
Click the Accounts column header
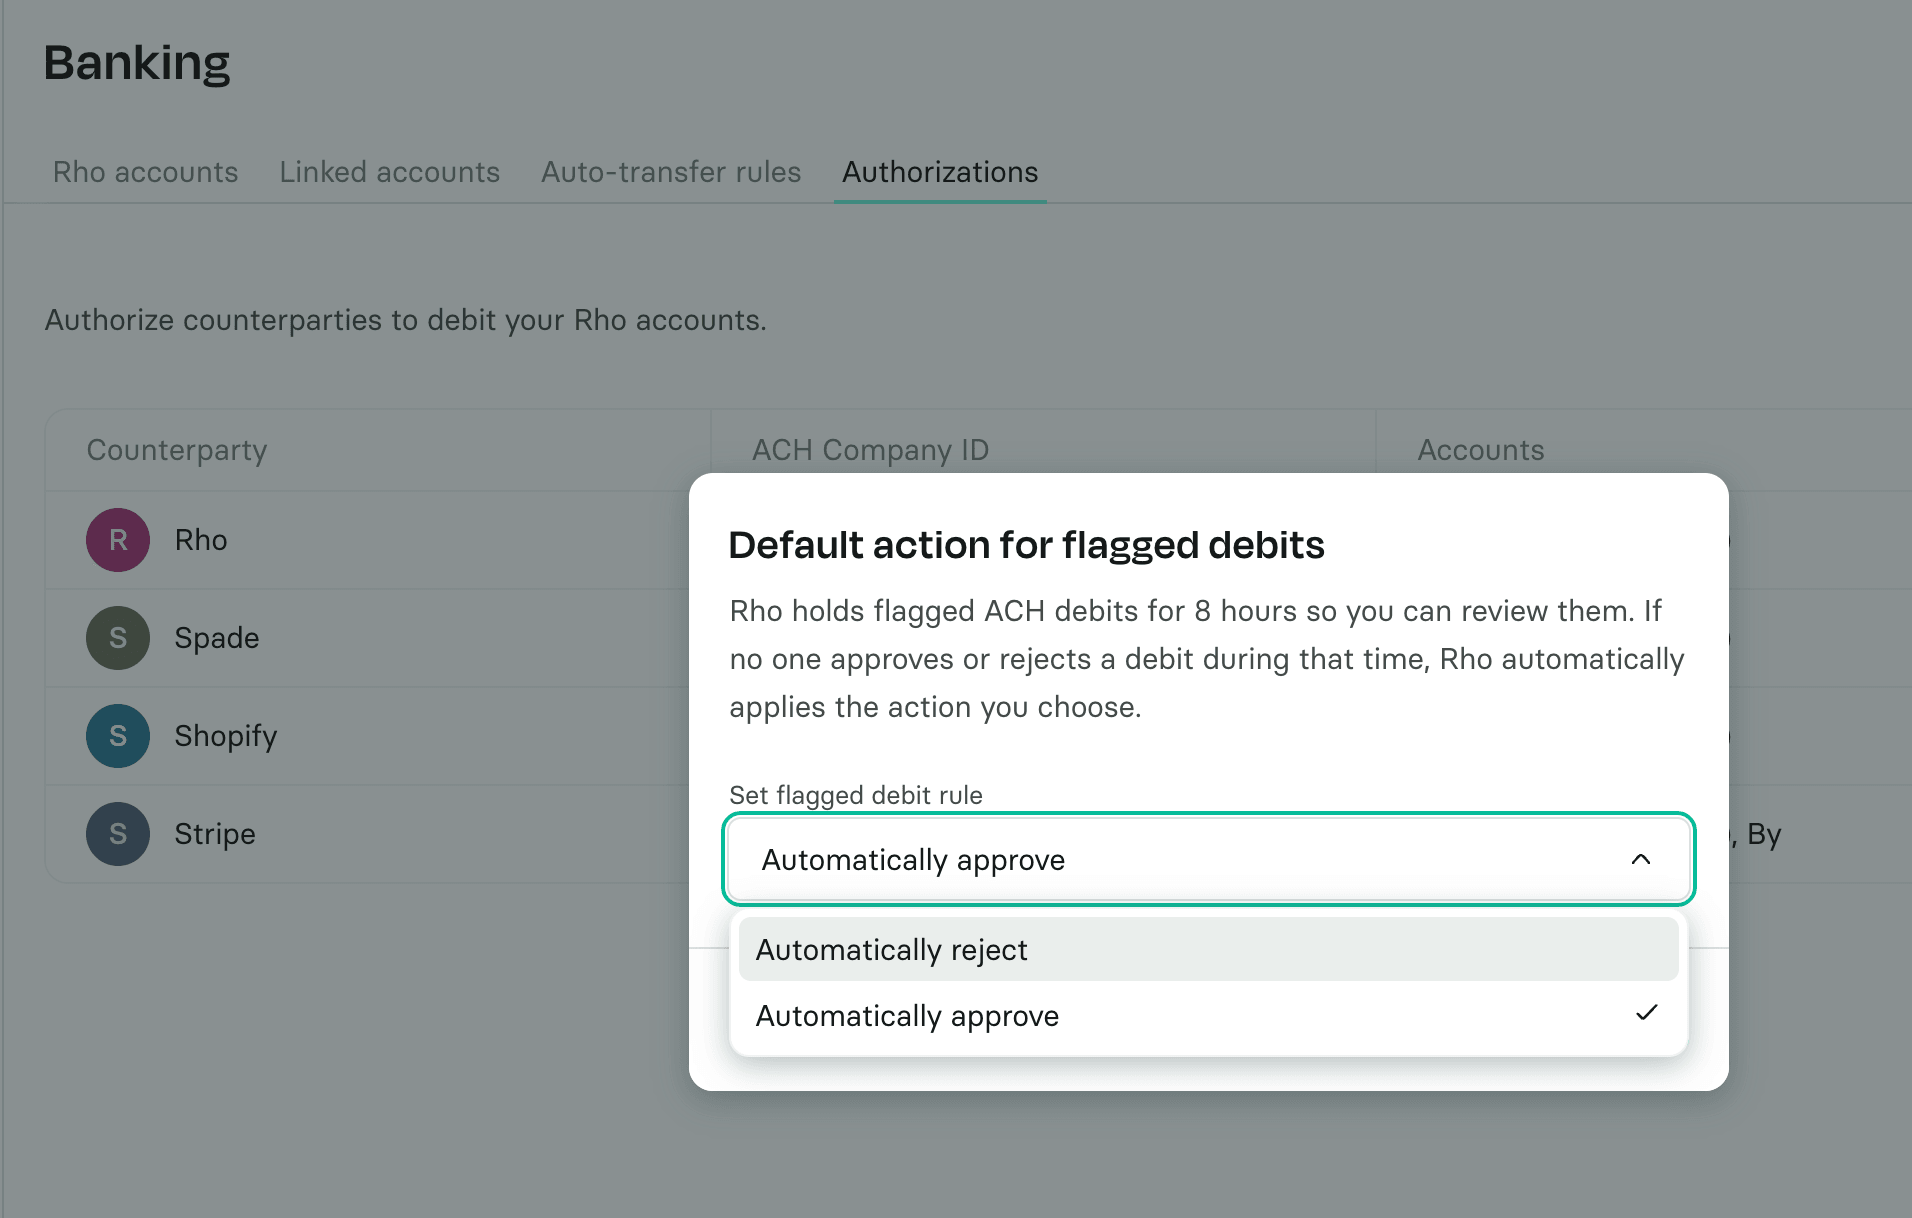tap(1481, 450)
